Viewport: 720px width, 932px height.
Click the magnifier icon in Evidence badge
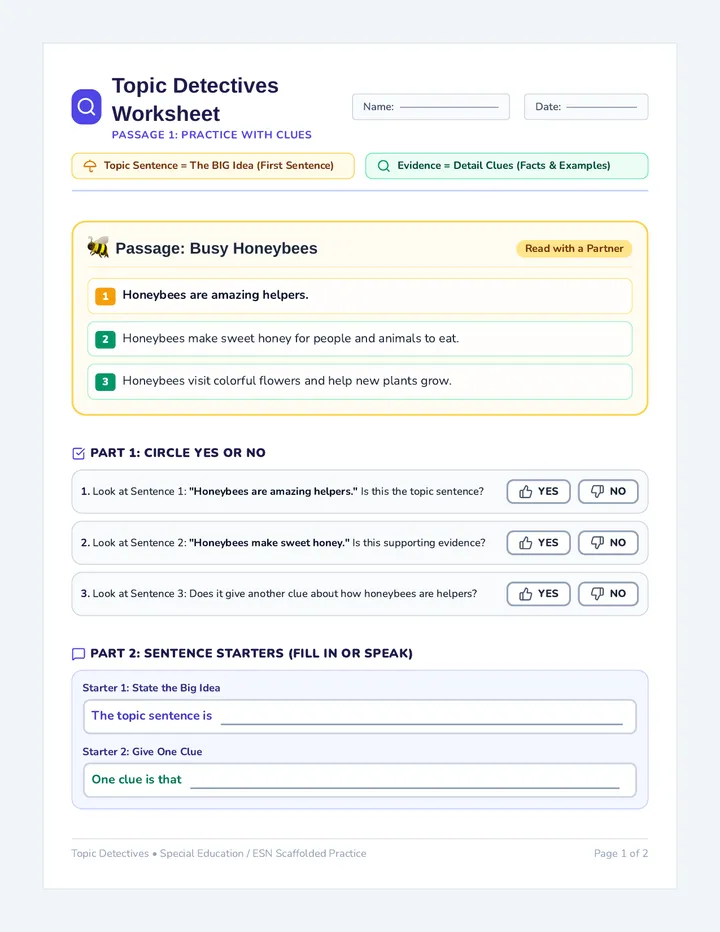(384, 166)
